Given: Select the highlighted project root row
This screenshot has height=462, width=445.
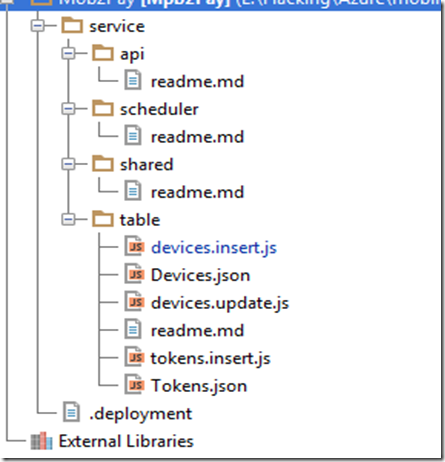Looking at the screenshot, I should (x=221, y=4).
